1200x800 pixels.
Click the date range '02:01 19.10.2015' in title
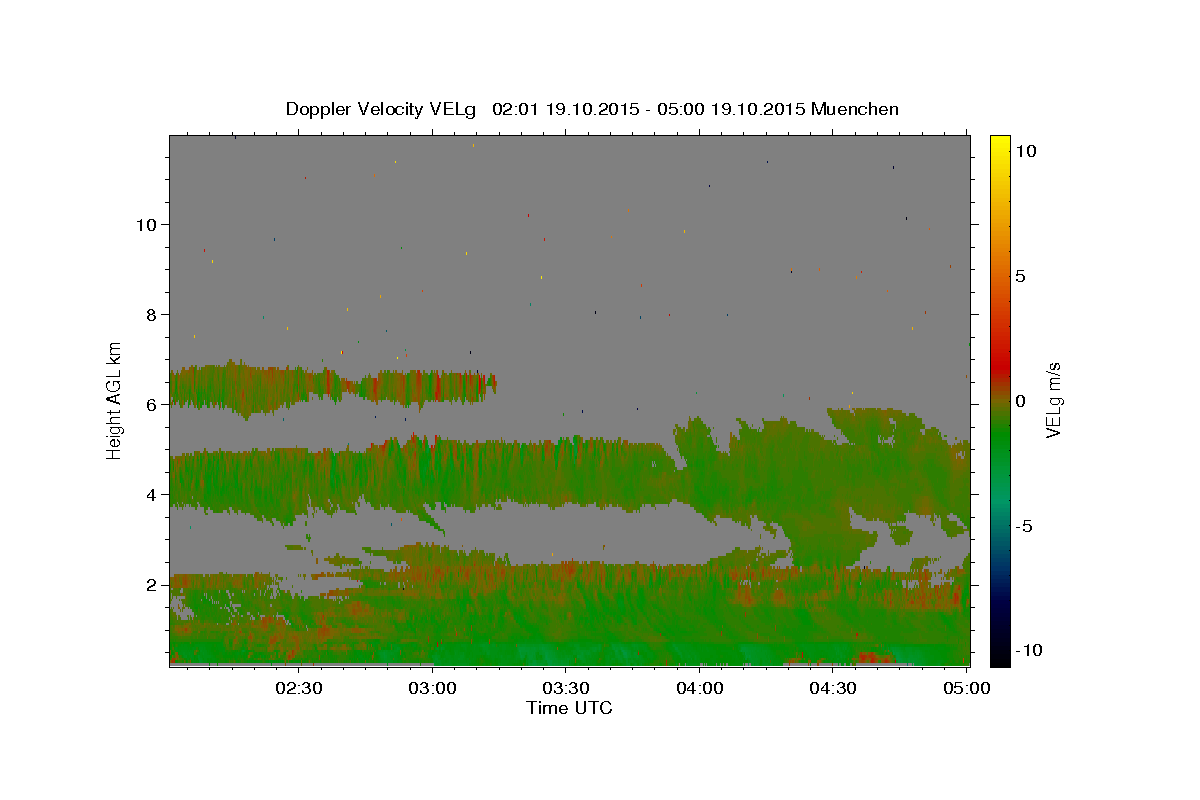coord(565,109)
